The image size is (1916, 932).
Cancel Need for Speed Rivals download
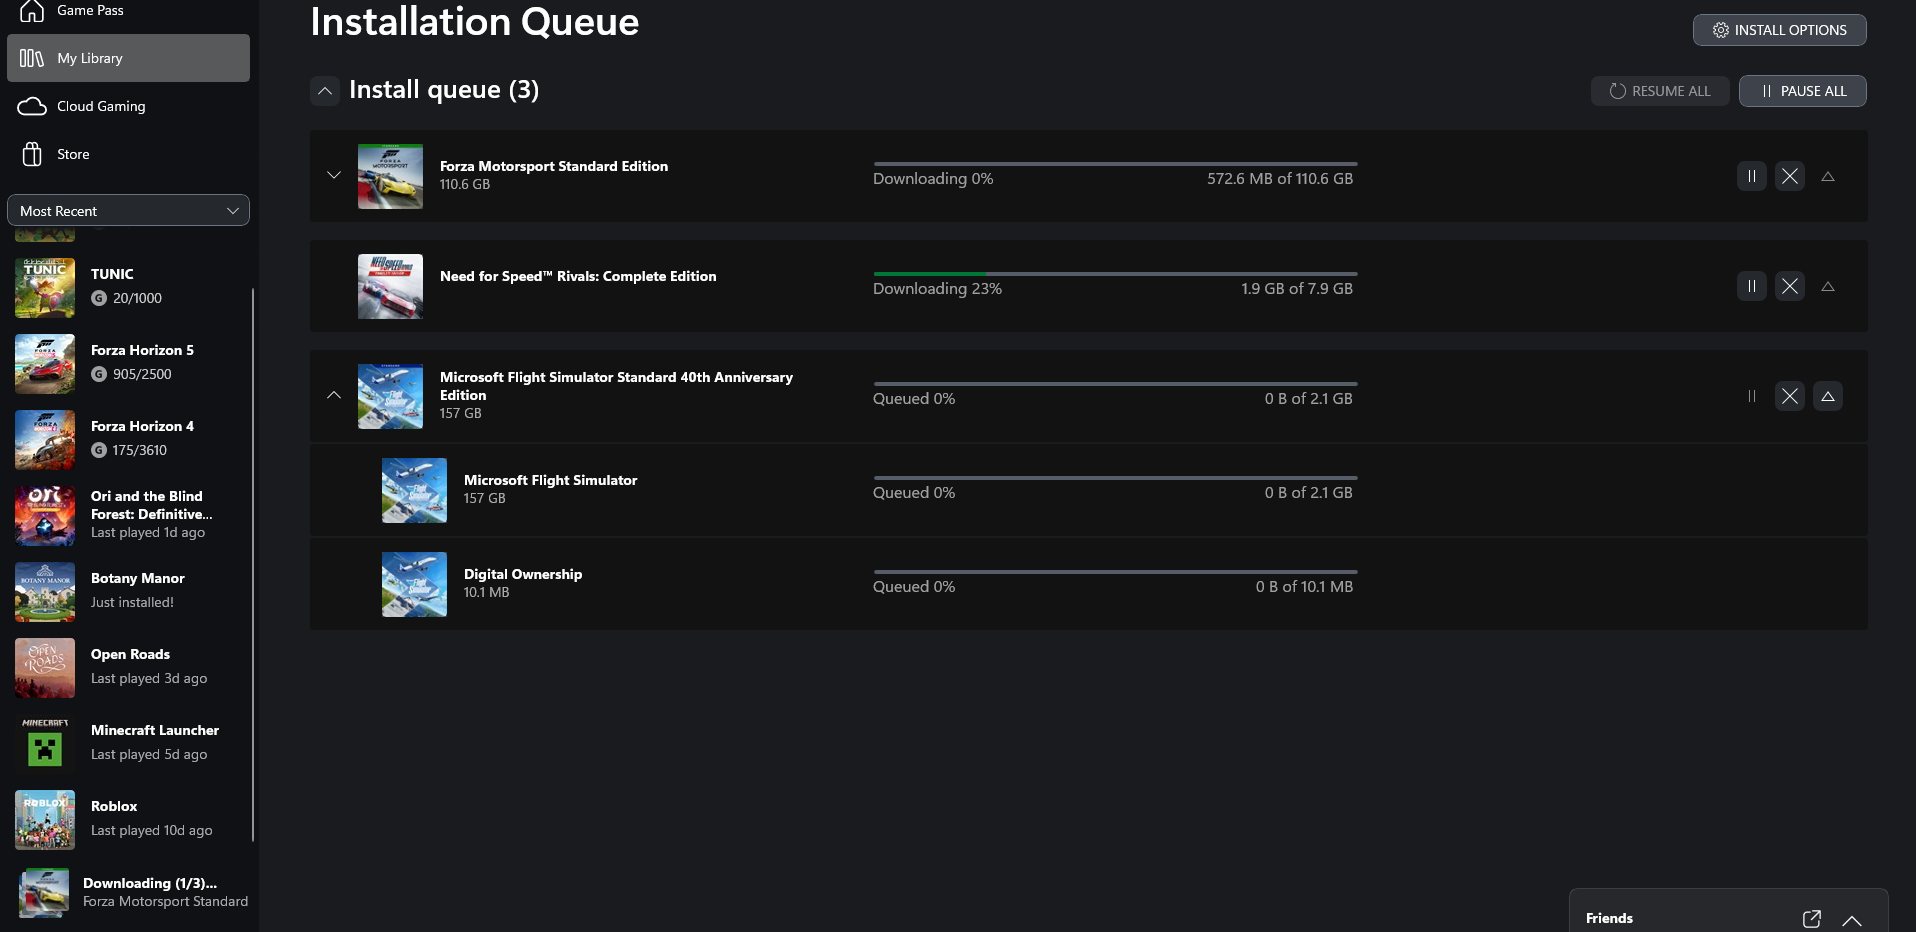1790,286
